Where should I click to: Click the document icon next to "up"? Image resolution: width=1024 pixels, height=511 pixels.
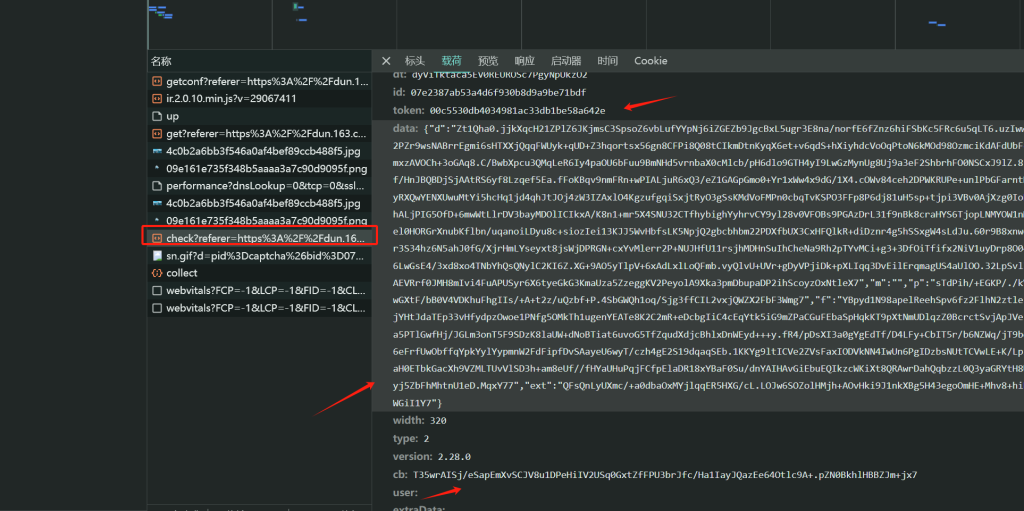click(x=157, y=116)
